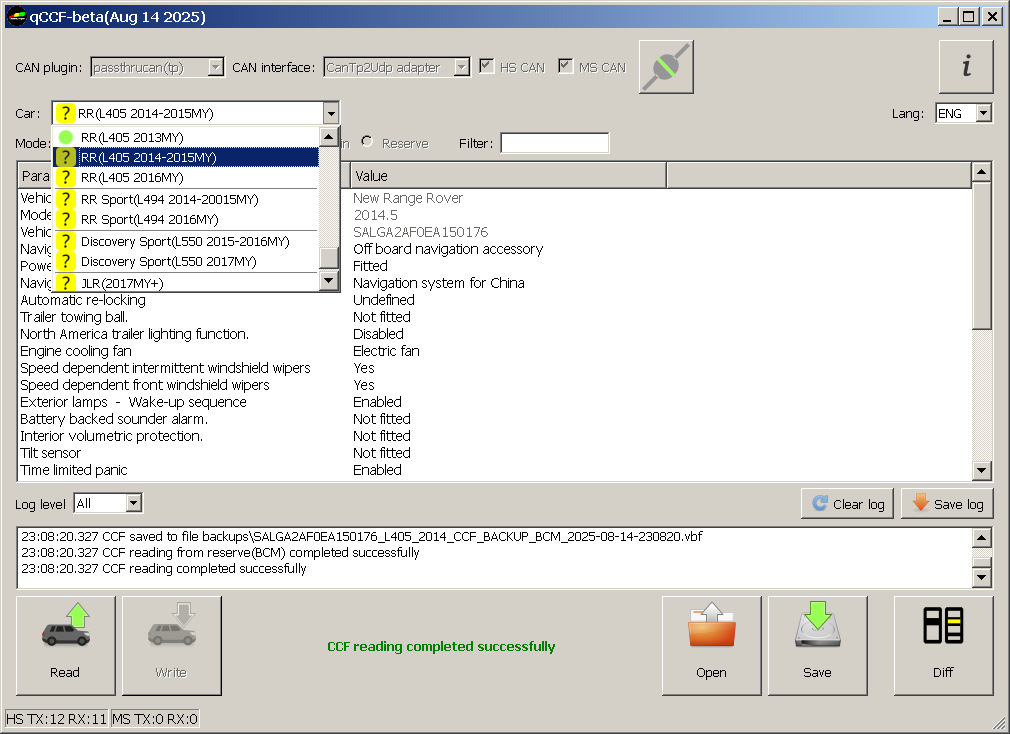
Task: Open the Lang ENG dropdown
Action: coord(984,113)
